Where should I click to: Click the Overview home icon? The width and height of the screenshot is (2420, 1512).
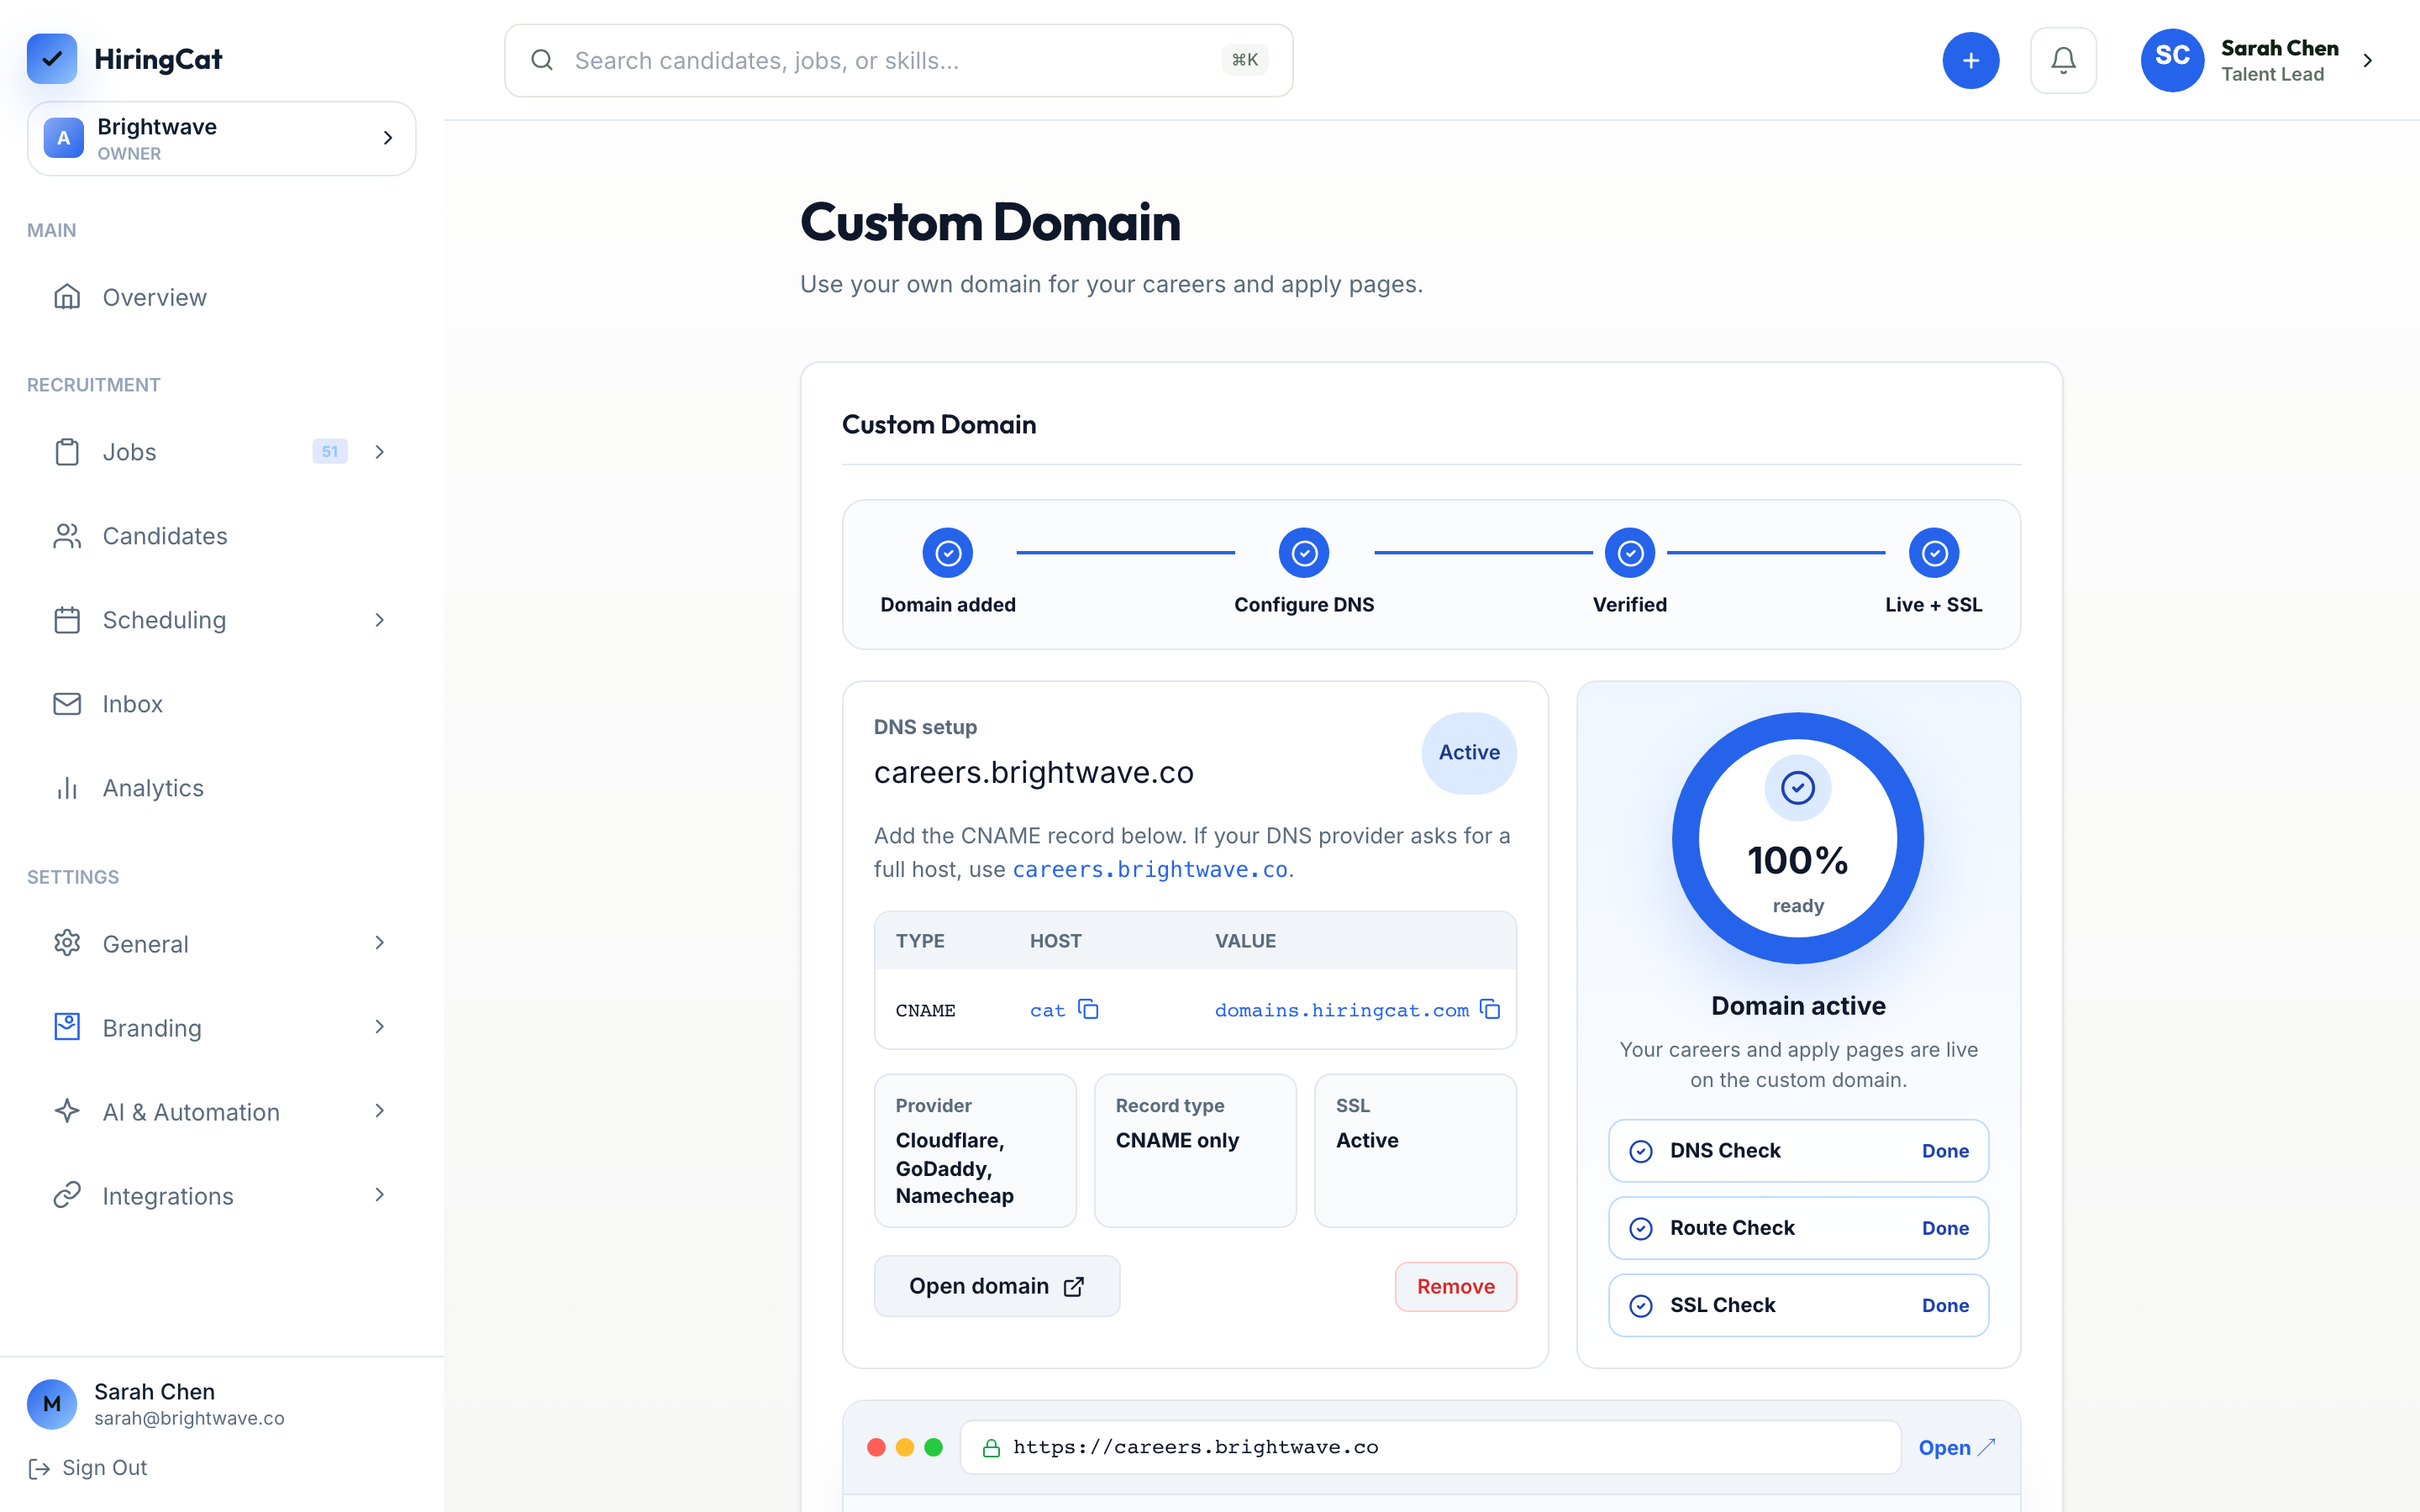pyautogui.click(x=67, y=297)
